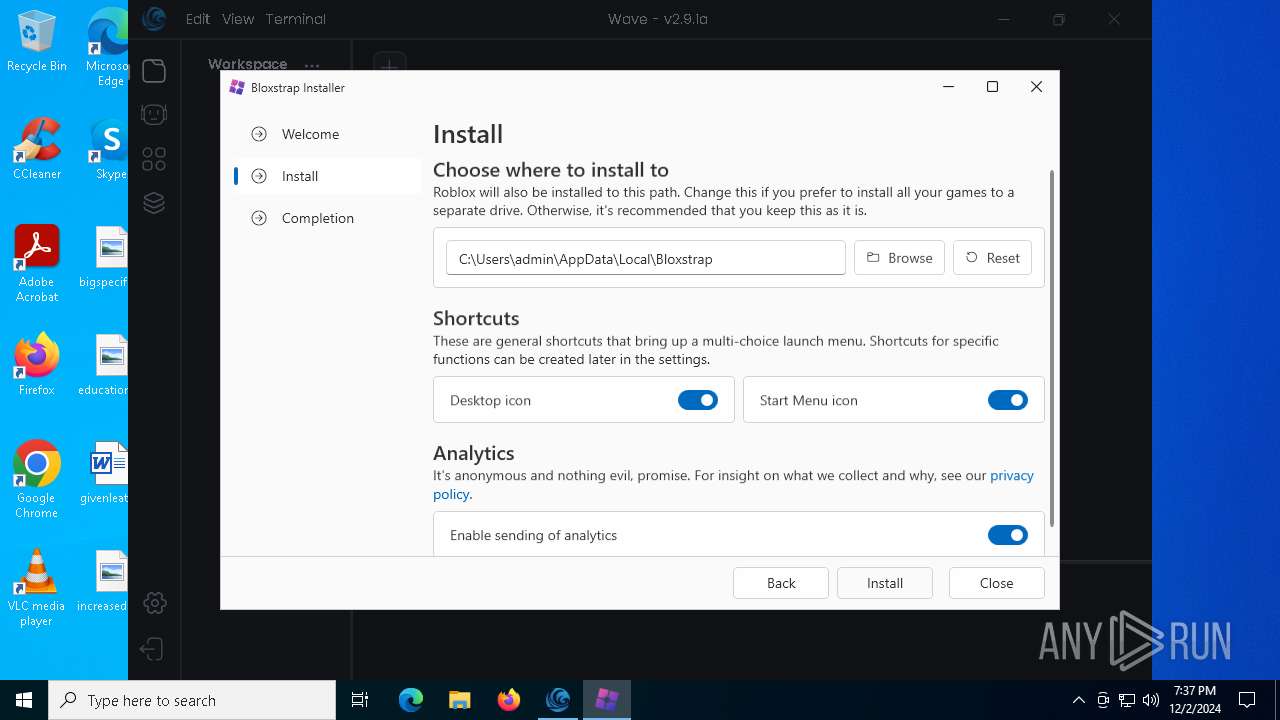Open the View menu in Wave

point(238,19)
